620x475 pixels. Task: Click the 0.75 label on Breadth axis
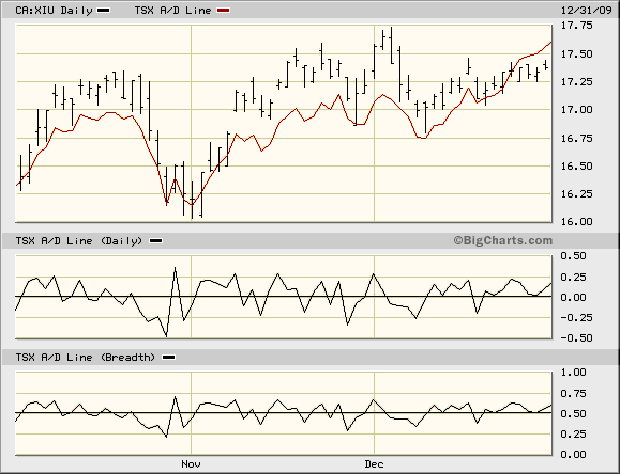click(573, 394)
